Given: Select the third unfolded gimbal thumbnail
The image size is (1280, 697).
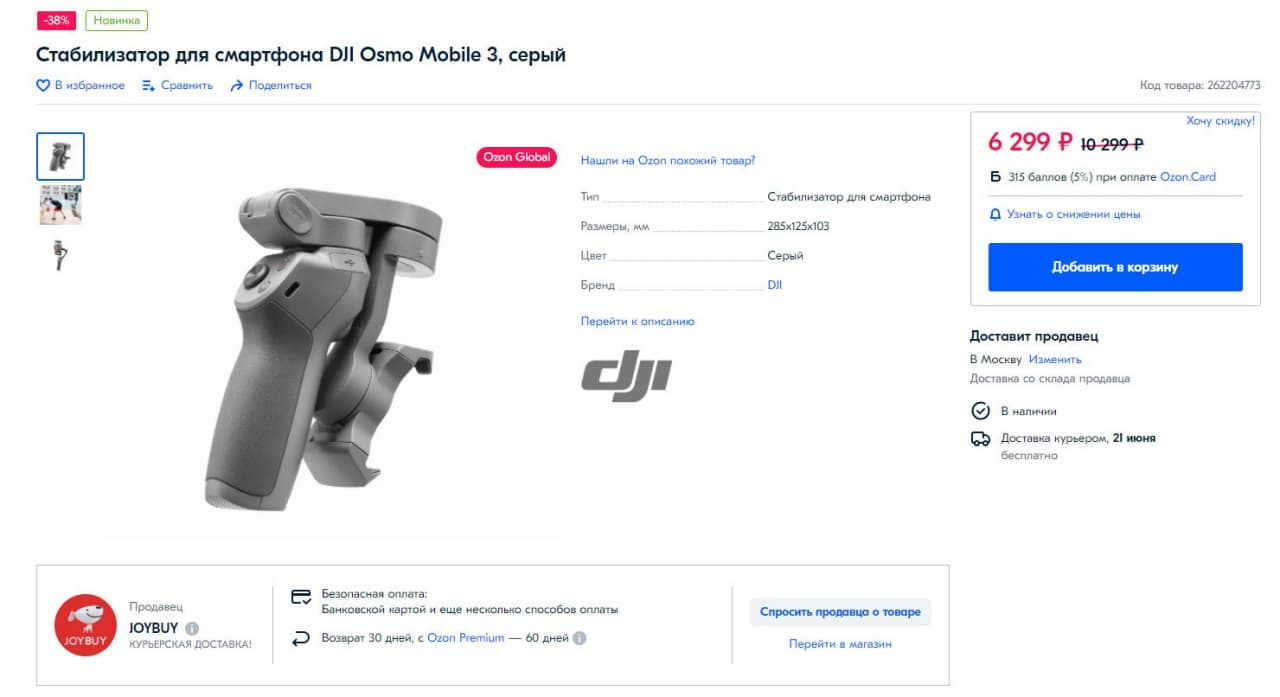Looking at the screenshot, I should click(61, 255).
